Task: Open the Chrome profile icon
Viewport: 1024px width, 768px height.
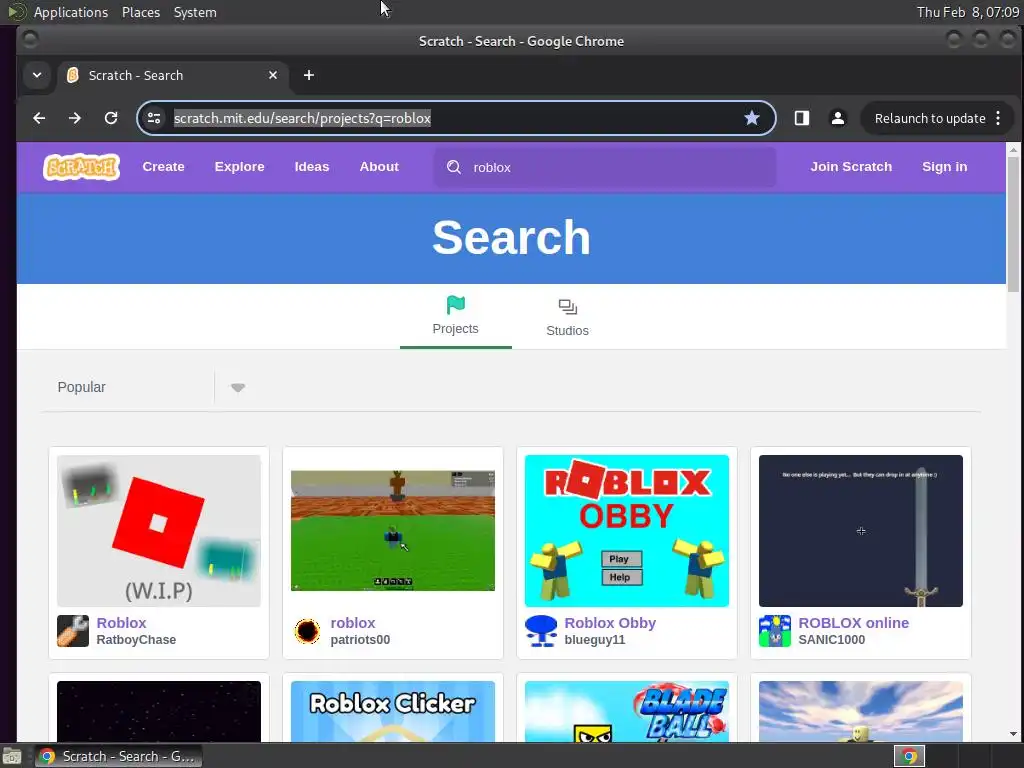Action: tap(838, 118)
